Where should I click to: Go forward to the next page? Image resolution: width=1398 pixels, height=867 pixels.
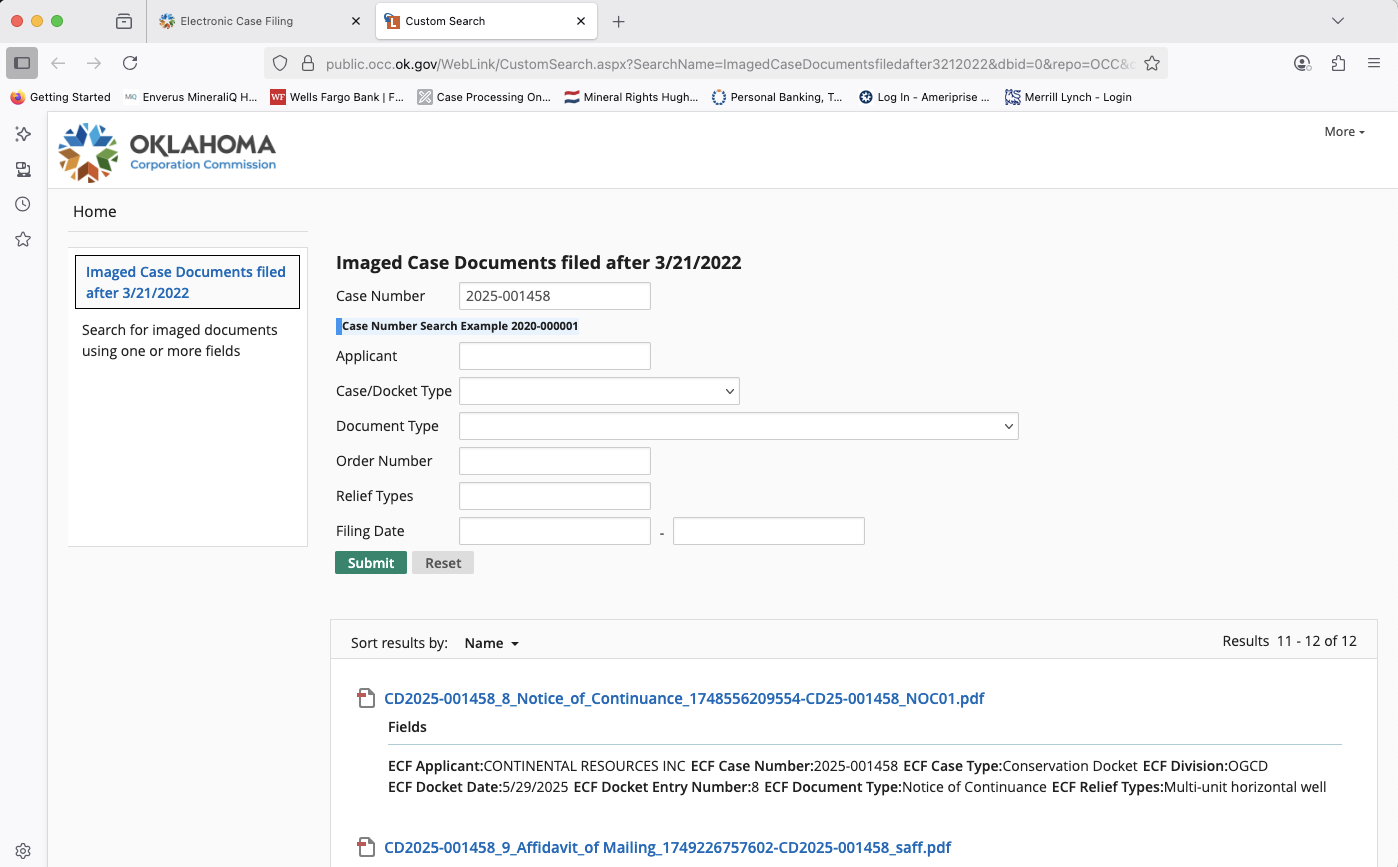pos(94,63)
